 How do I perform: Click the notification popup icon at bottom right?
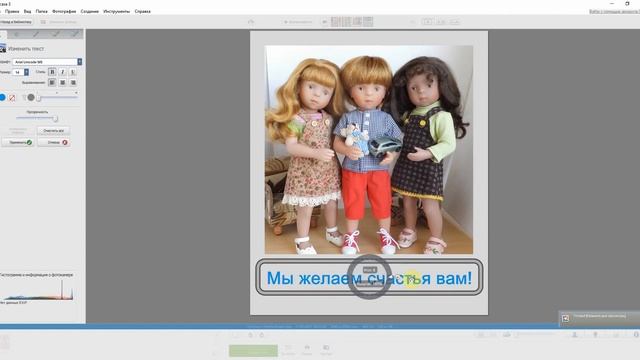pyautogui.click(x=565, y=318)
